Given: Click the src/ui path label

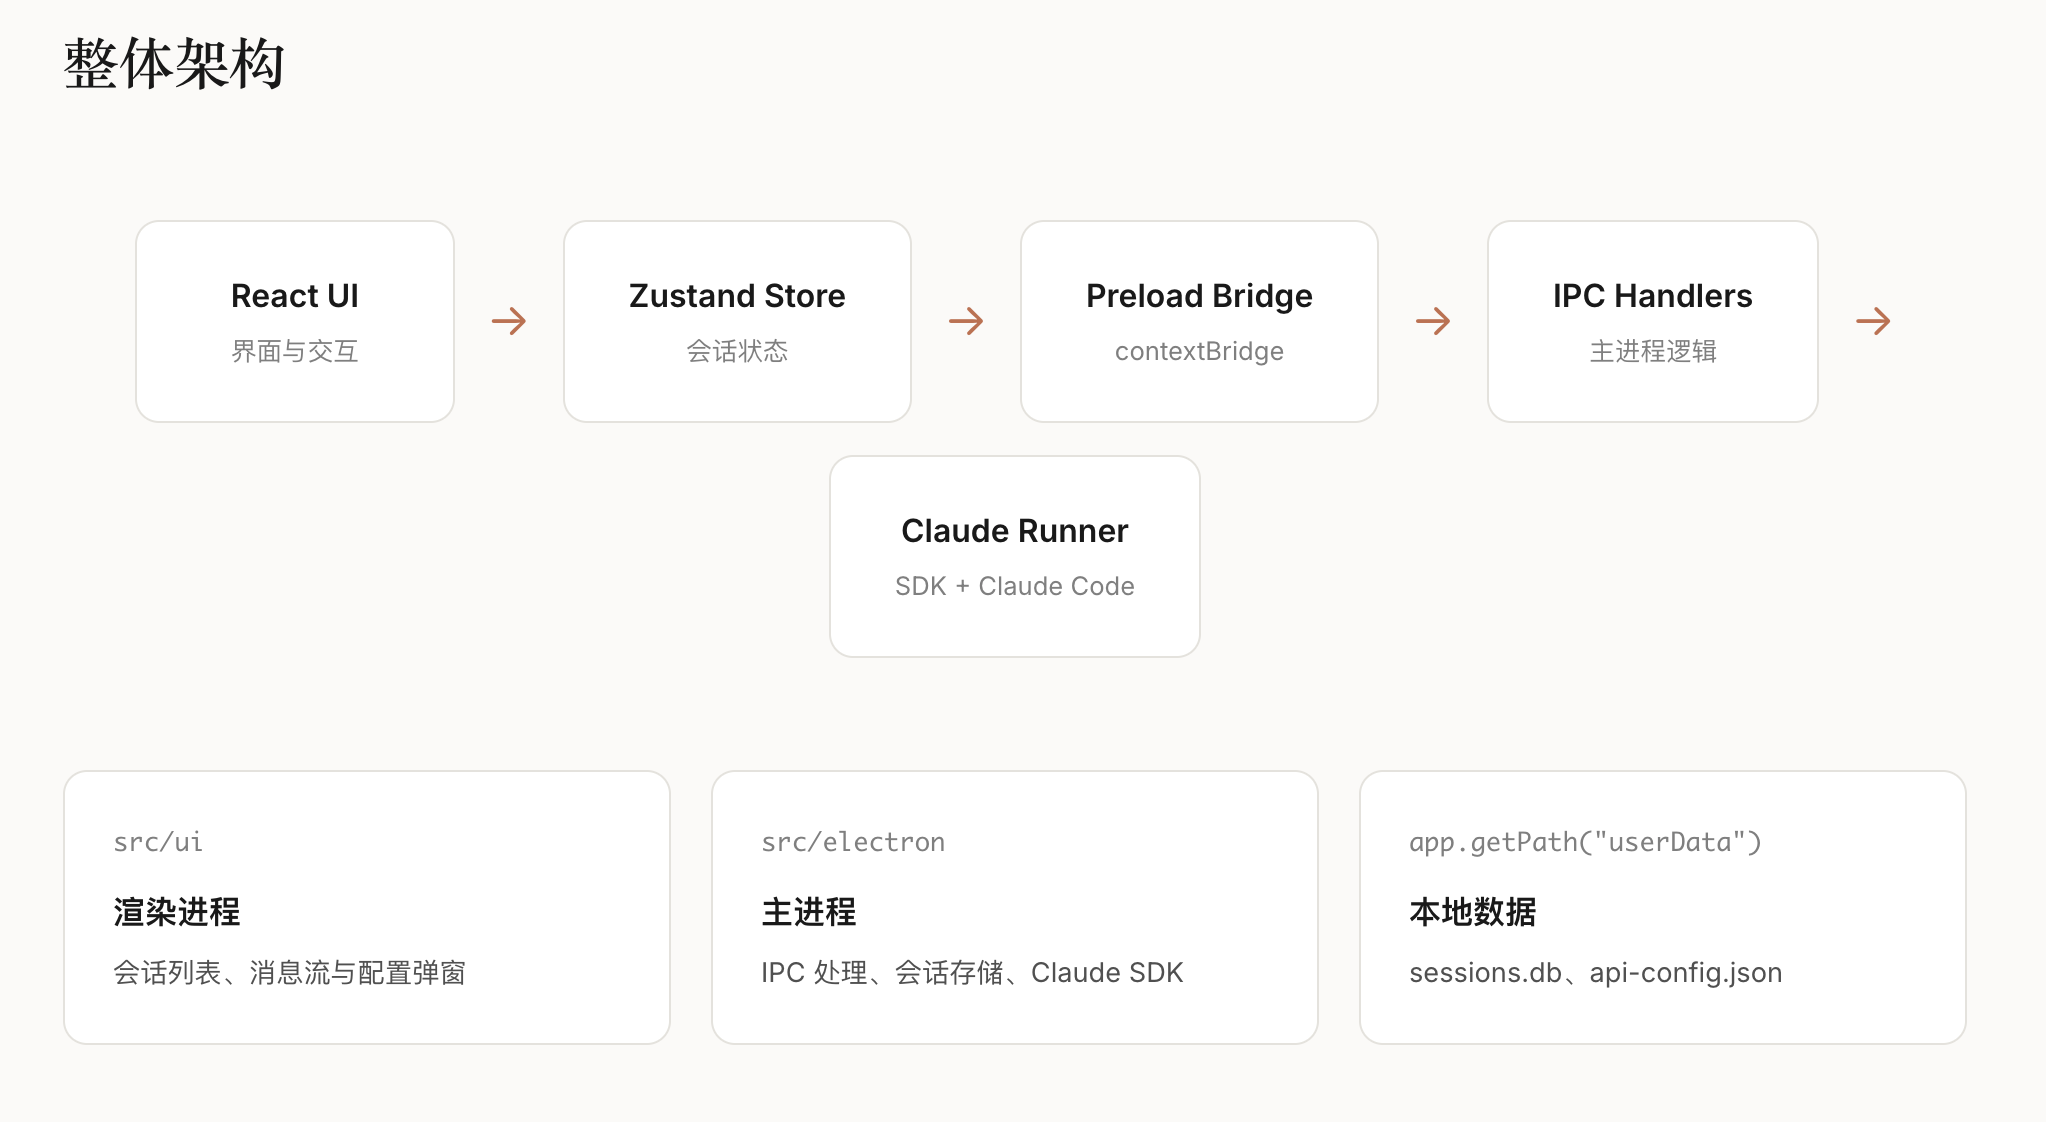Looking at the screenshot, I should tap(158, 842).
